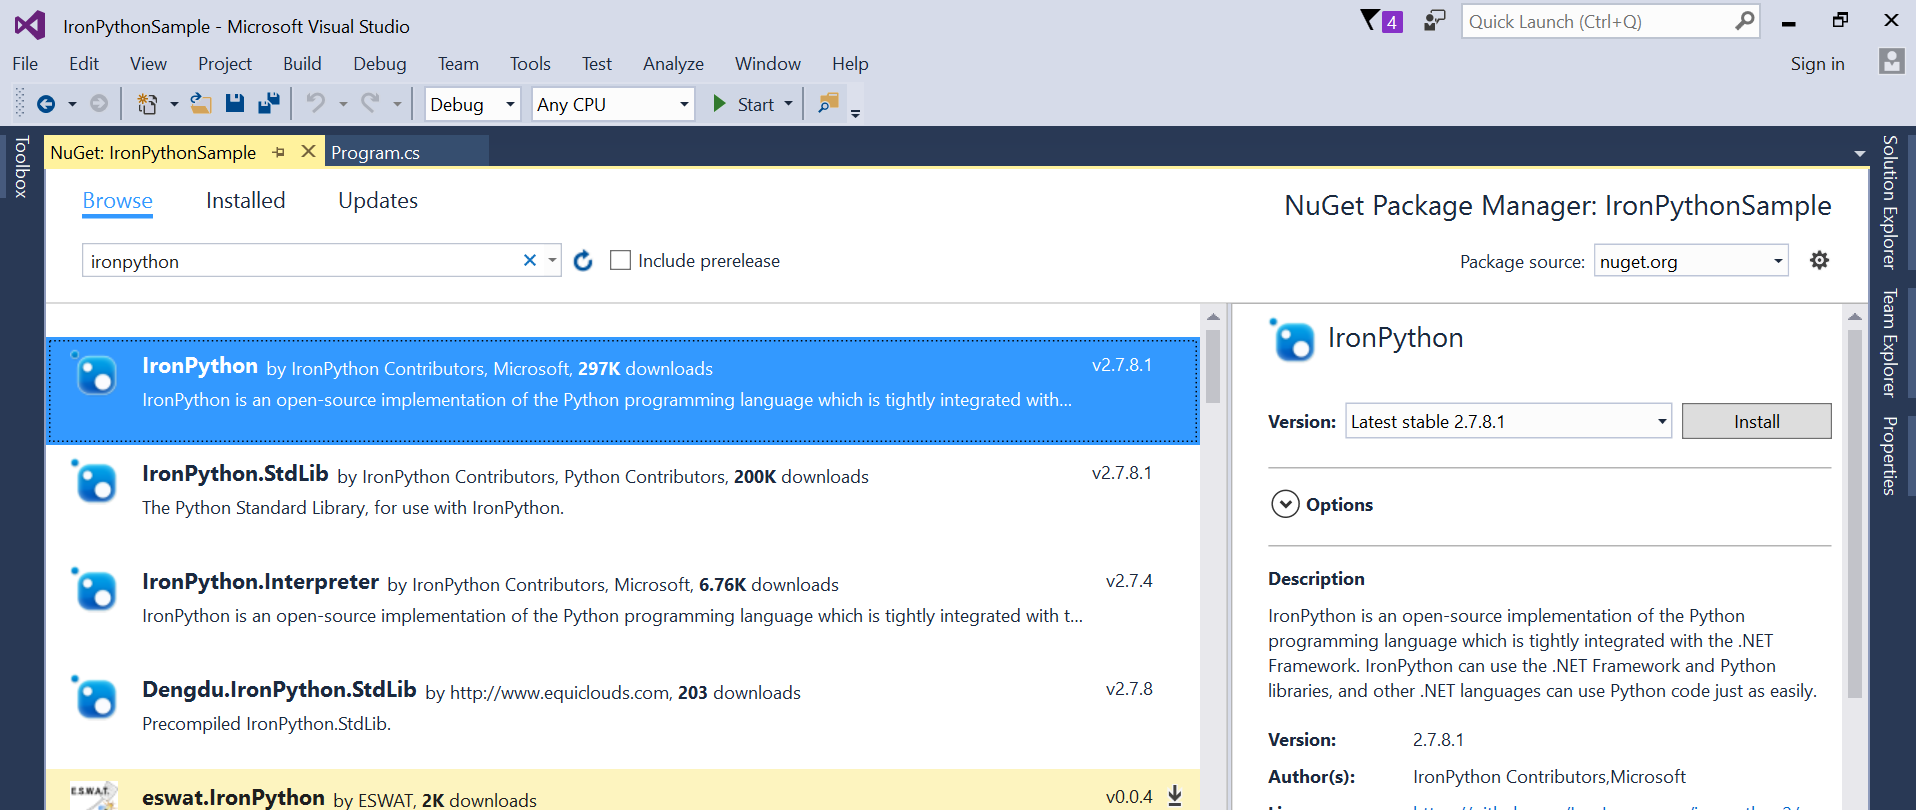Expand the Options section chevron

tap(1285, 504)
